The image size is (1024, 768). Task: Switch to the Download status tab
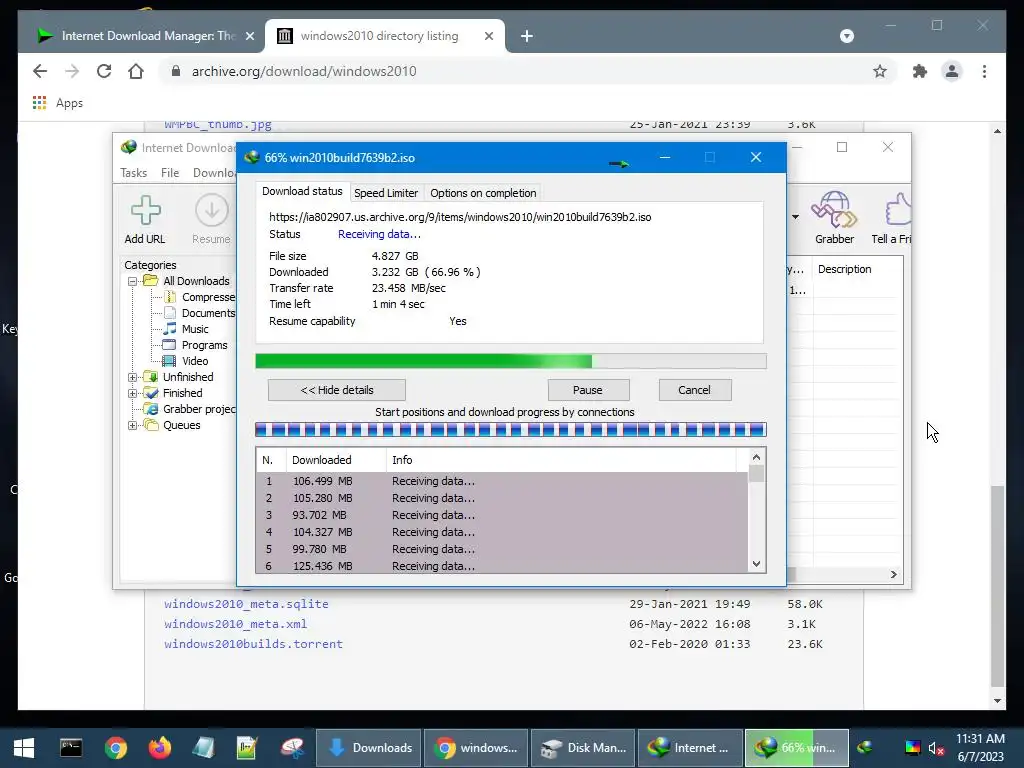click(302, 191)
